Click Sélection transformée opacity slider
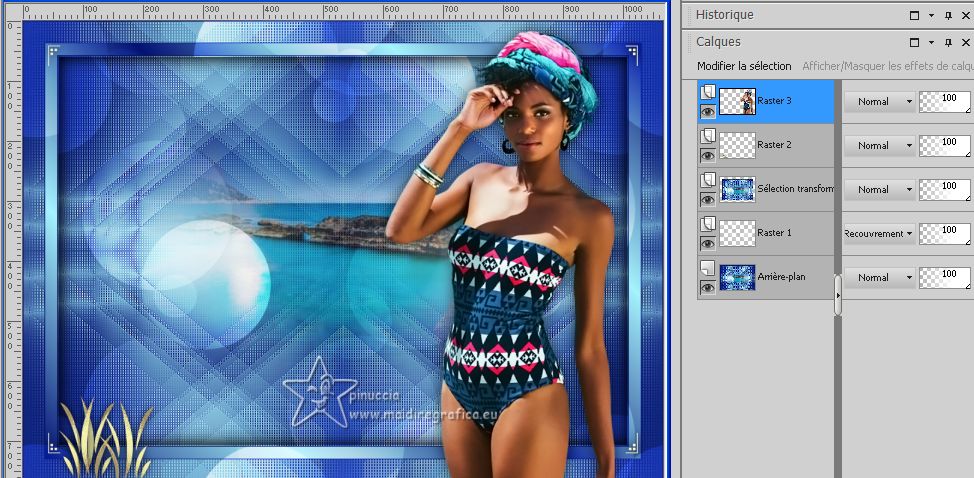 [x=945, y=190]
